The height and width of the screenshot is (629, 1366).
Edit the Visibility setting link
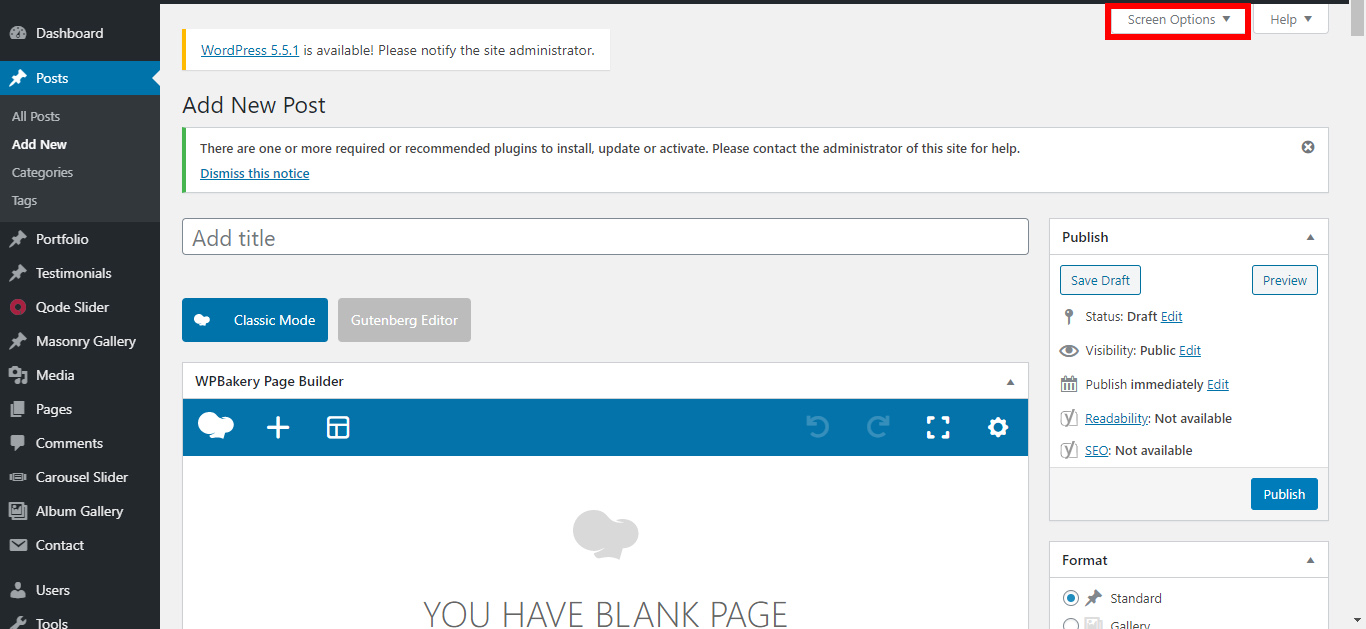pos(1190,350)
